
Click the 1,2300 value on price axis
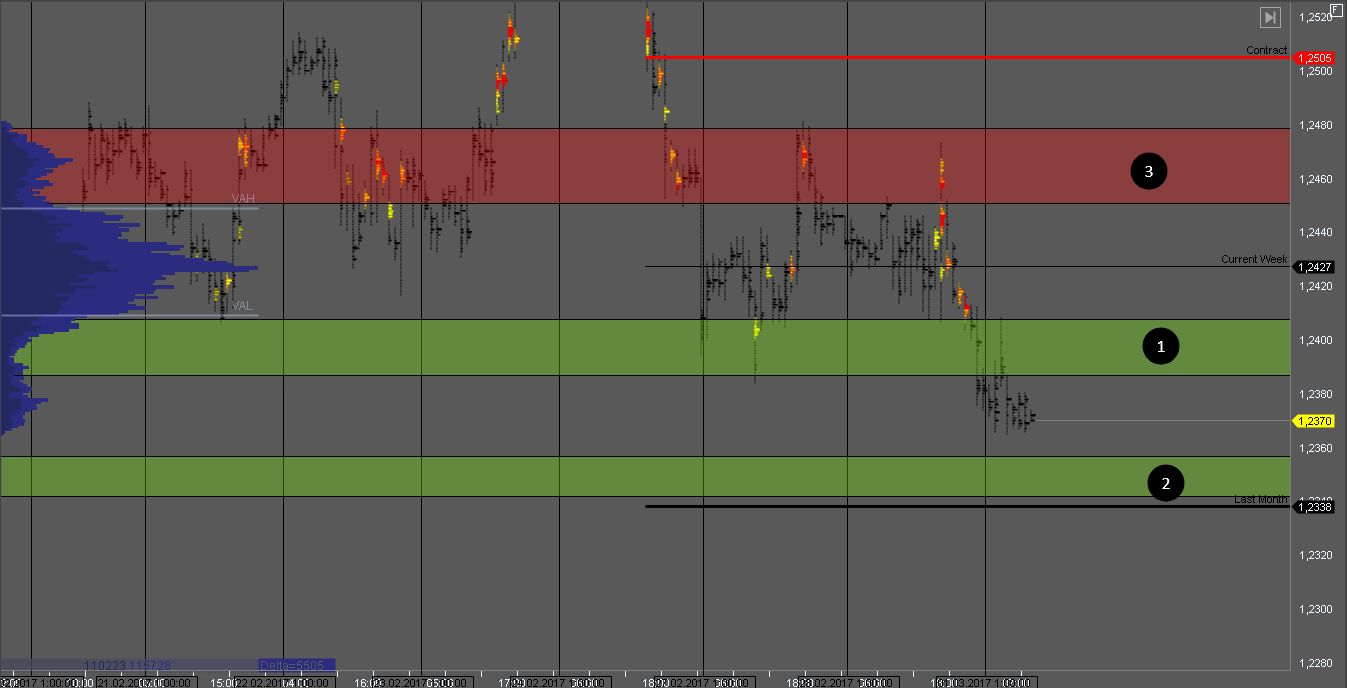point(1315,609)
